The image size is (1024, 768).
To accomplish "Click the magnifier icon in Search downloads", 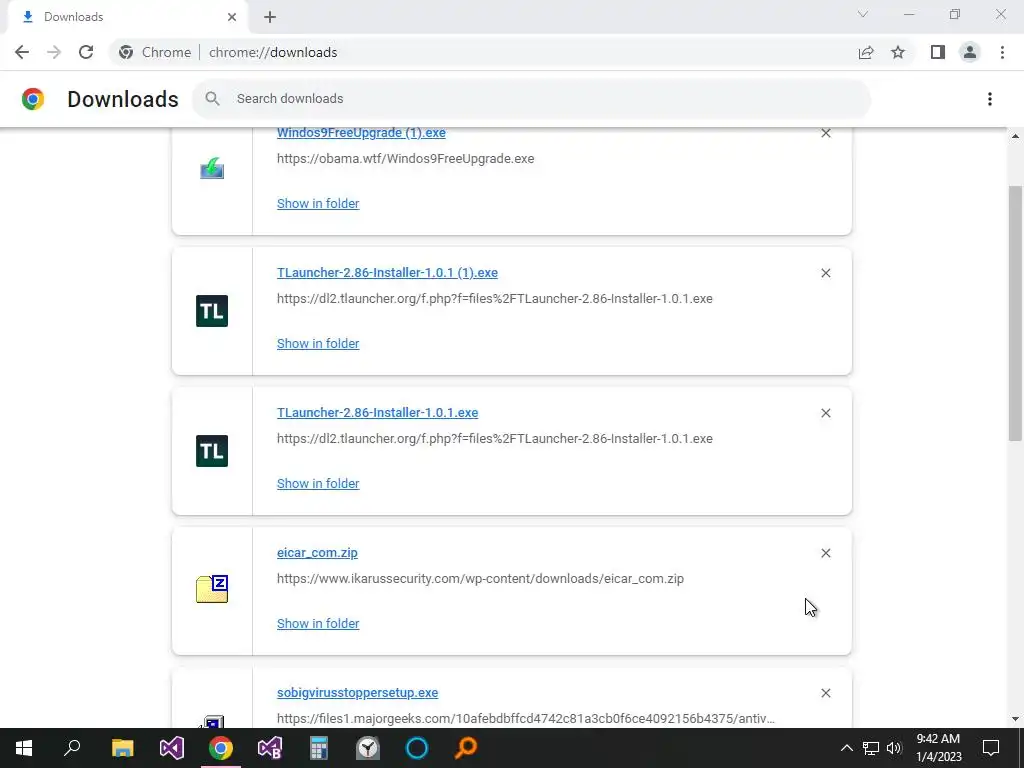I will pos(212,99).
